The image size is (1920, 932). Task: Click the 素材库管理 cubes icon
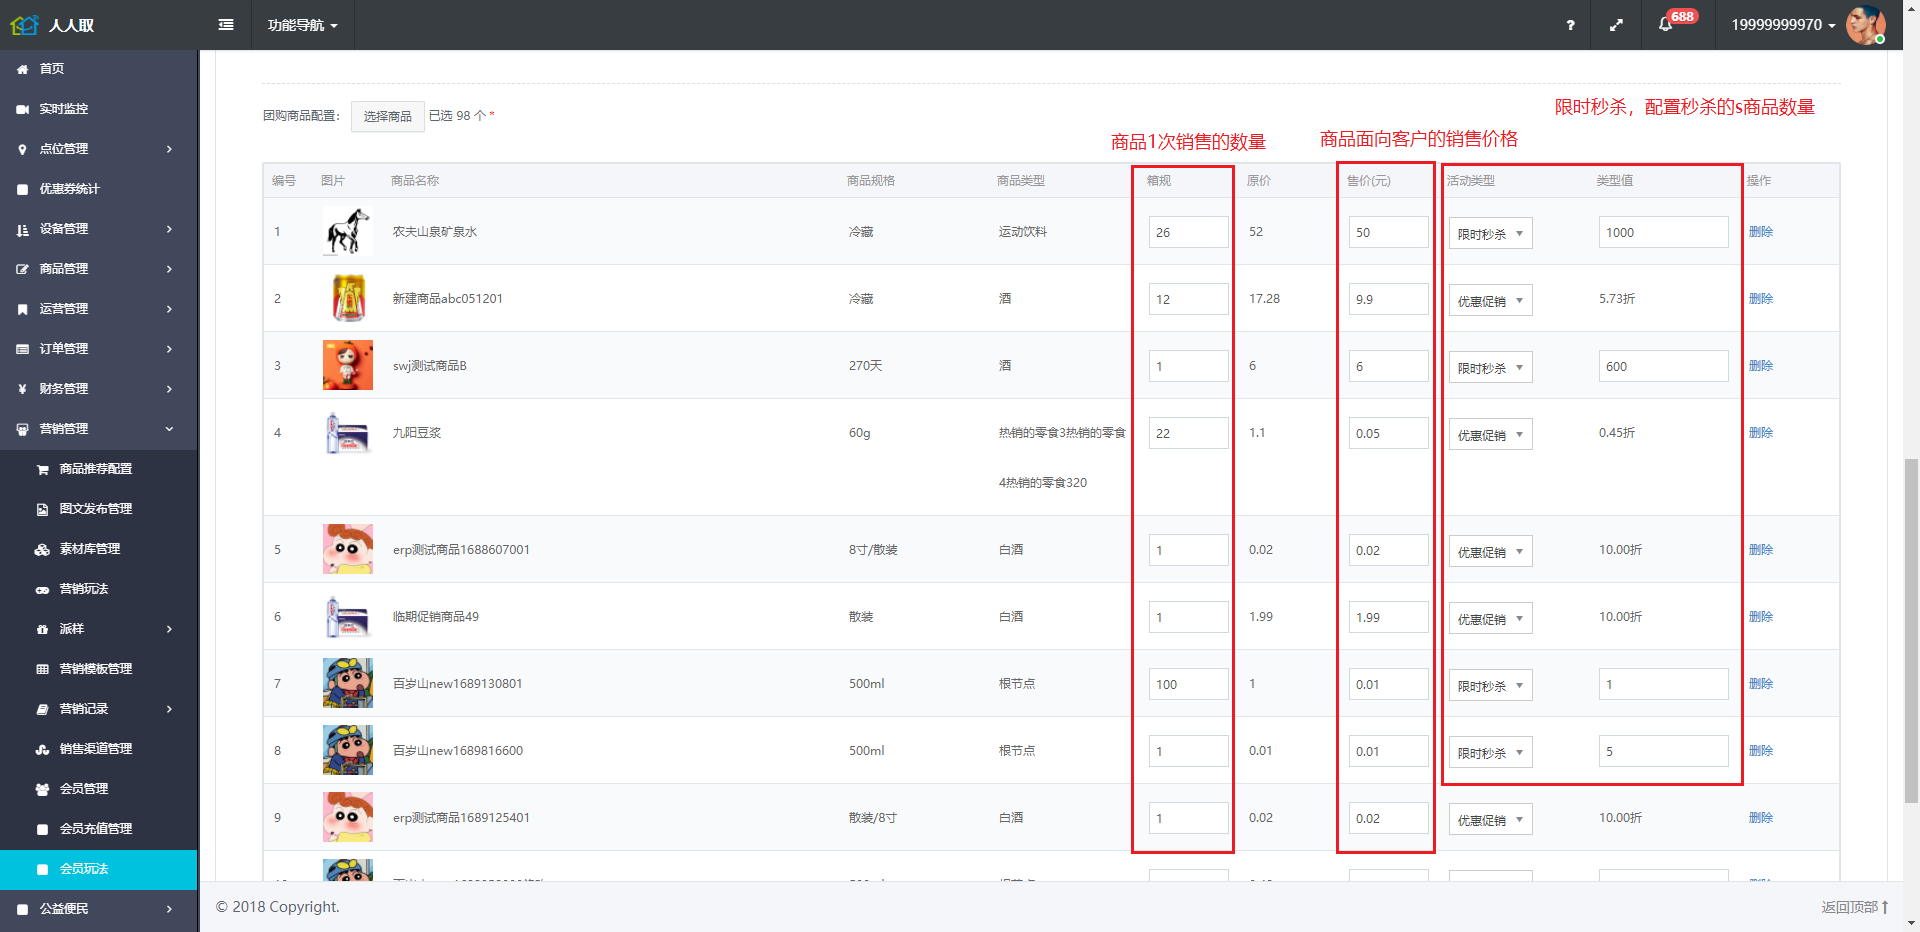pyautogui.click(x=42, y=549)
